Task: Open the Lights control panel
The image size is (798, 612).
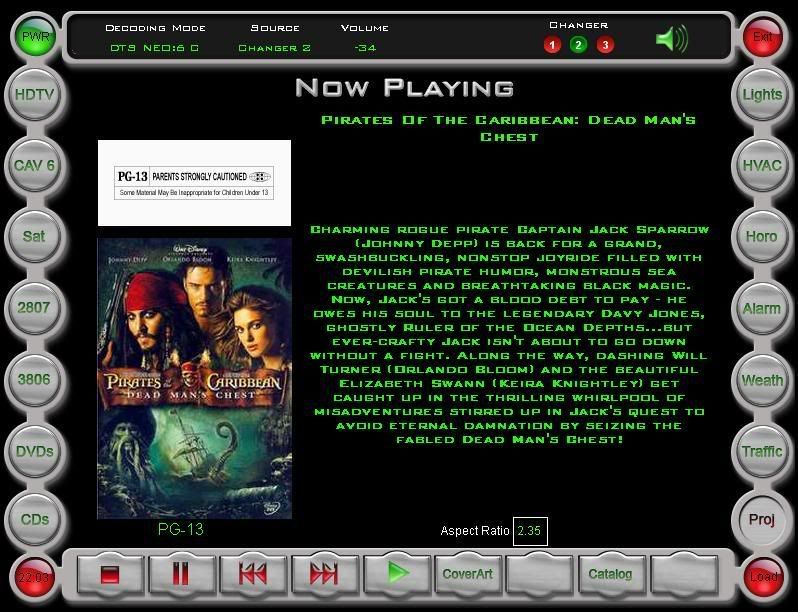Action: tap(762, 95)
